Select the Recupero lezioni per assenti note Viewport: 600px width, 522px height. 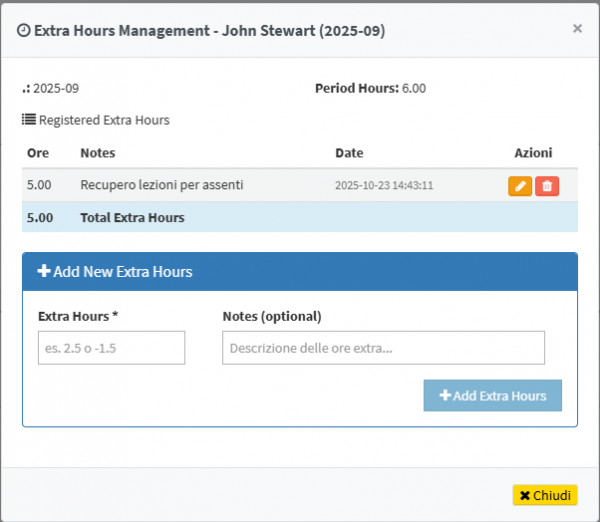tap(162, 185)
